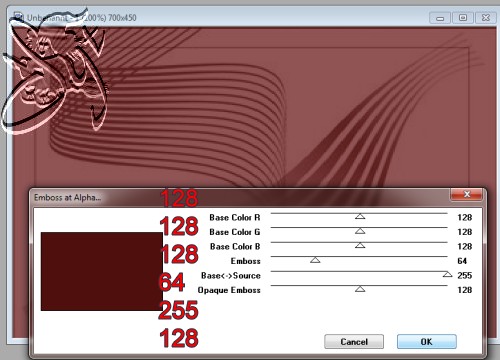
Task: Move the Base<->Source slider handle
Action: click(447, 274)
